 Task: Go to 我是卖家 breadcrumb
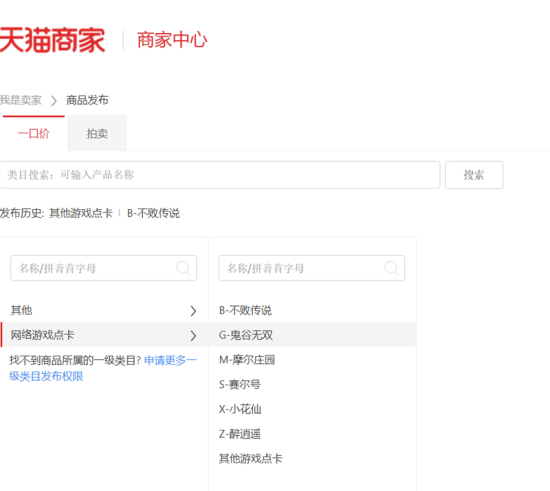click(21, 100)
